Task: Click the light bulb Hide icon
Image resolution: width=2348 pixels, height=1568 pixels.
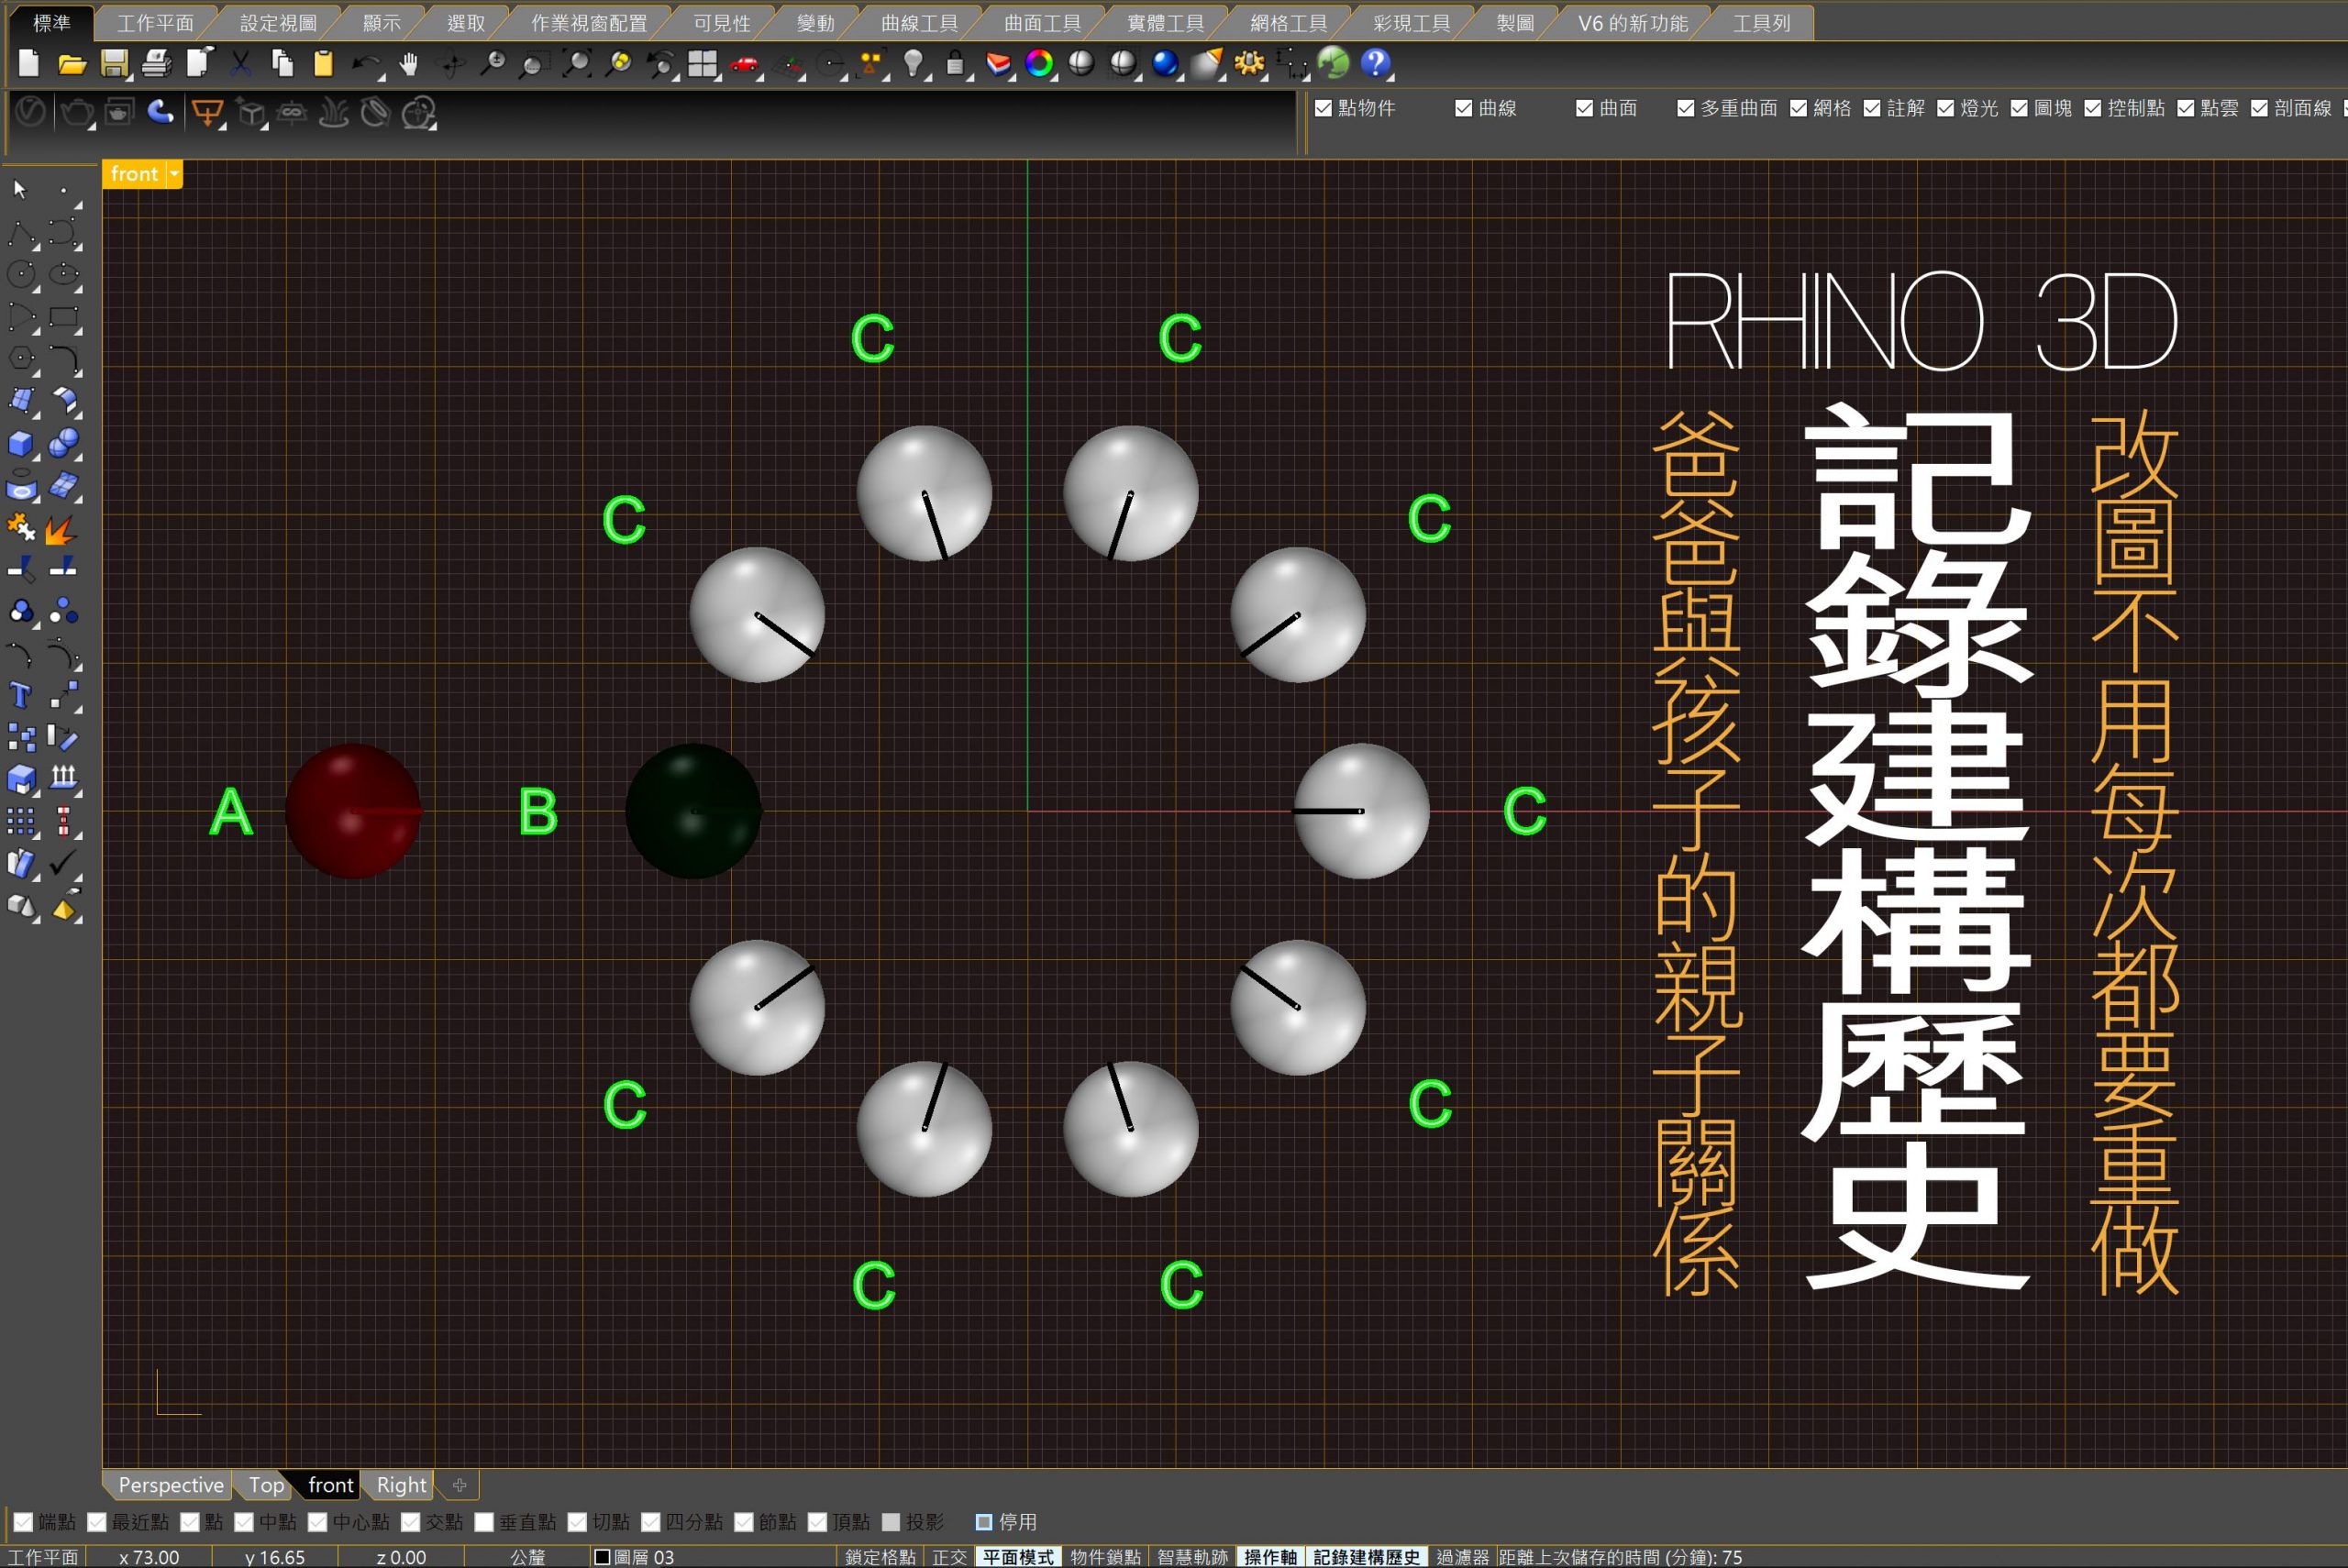Action: 912,64
